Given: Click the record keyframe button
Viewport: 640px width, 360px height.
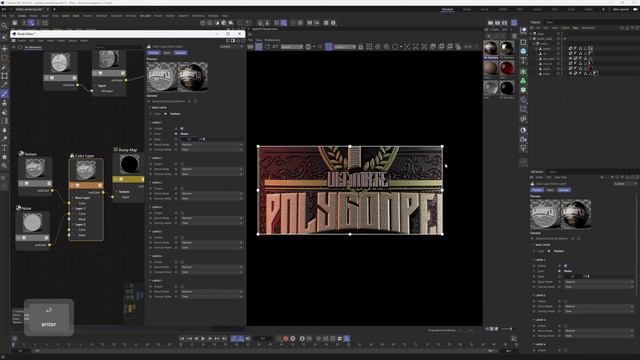Looking at the screenshot, I should pyautogui.click(x=286, y=338).
